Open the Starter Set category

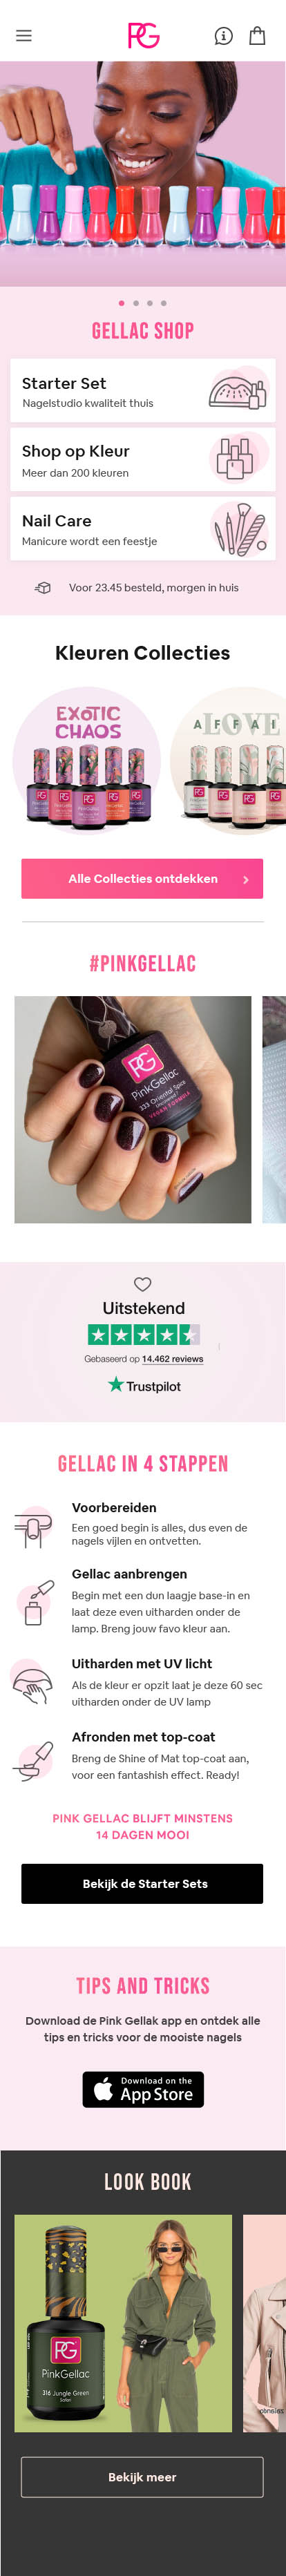(x=143, y=391)
